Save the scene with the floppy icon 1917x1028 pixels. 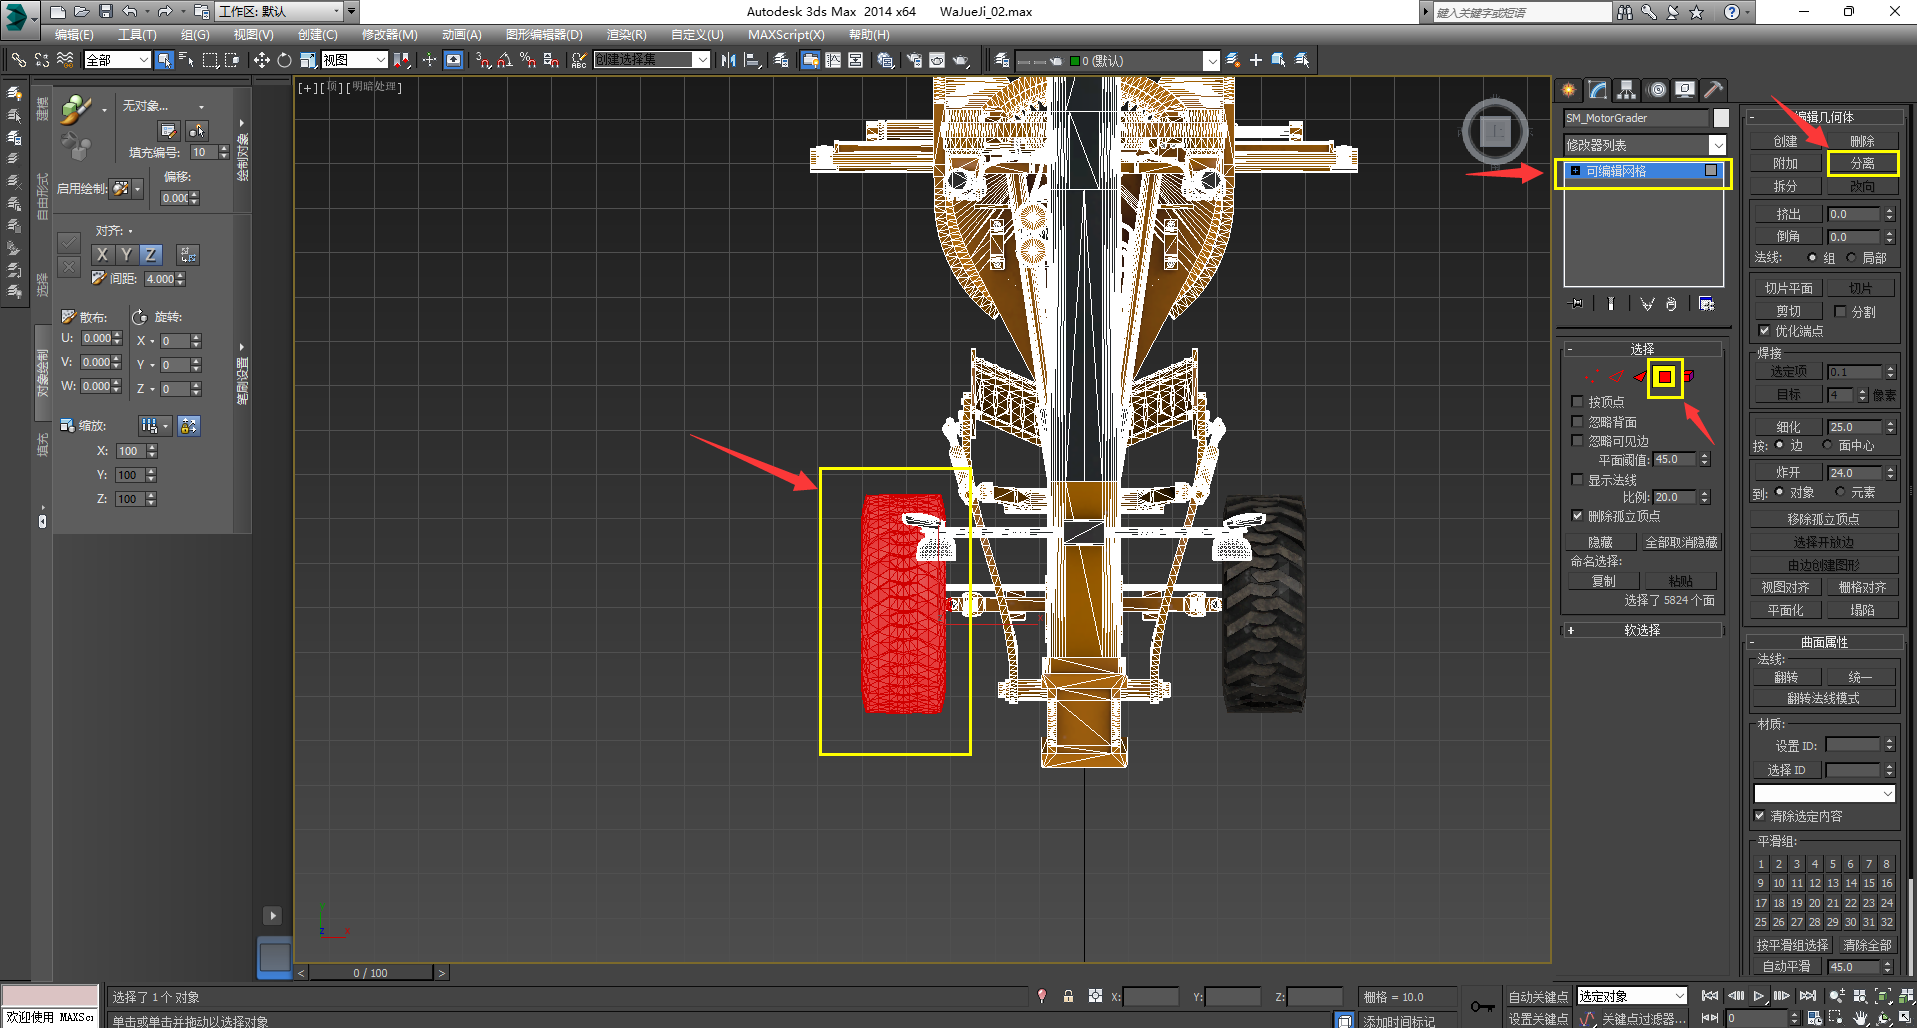105,12
